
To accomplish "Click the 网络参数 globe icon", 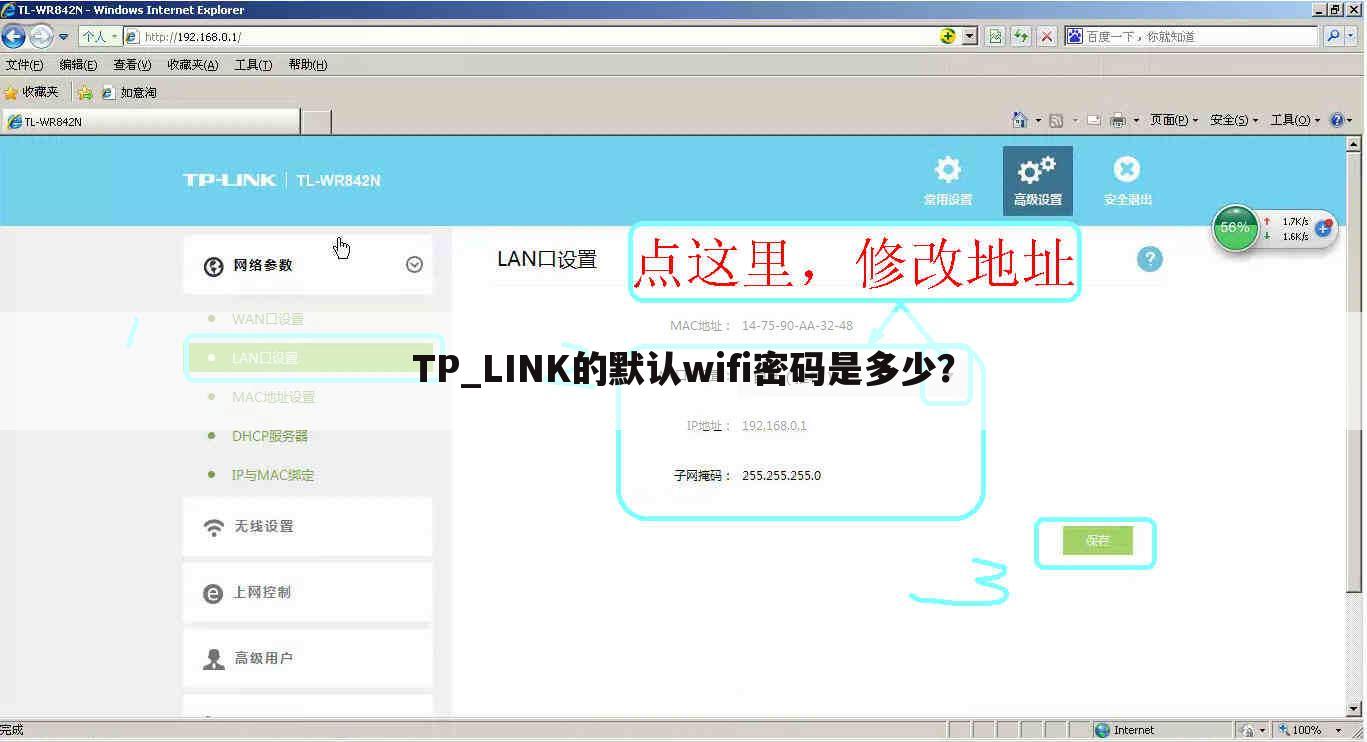I will (x=213, y=266).
